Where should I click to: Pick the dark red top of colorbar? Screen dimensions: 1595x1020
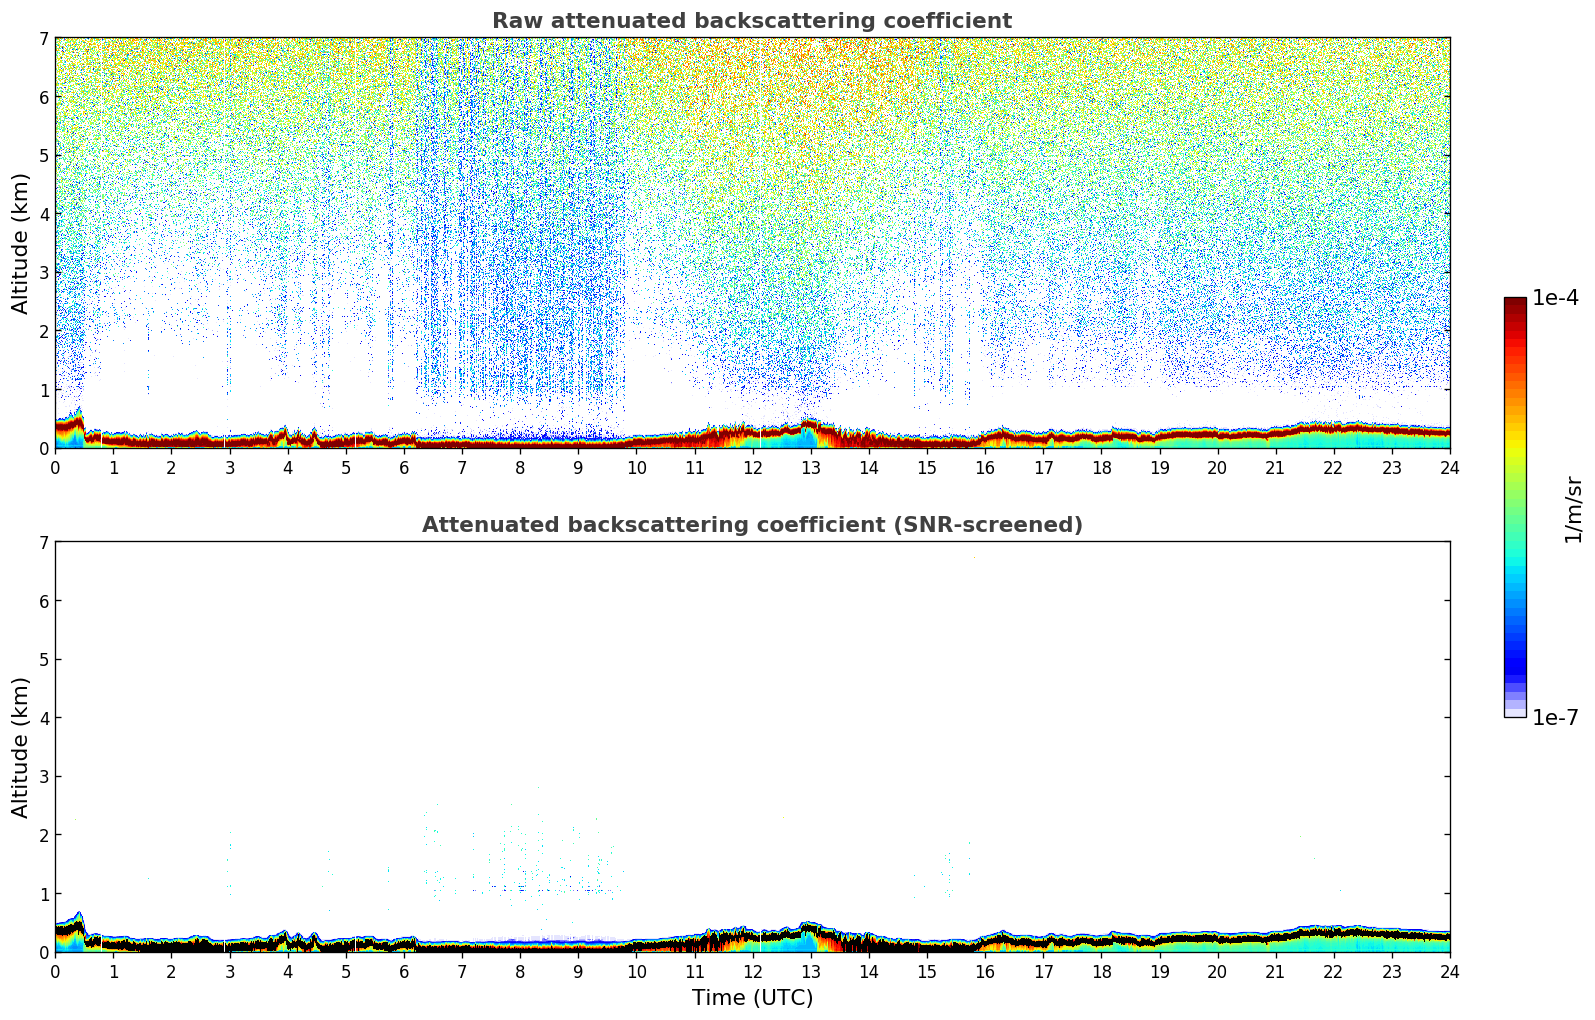[1514, 304]
